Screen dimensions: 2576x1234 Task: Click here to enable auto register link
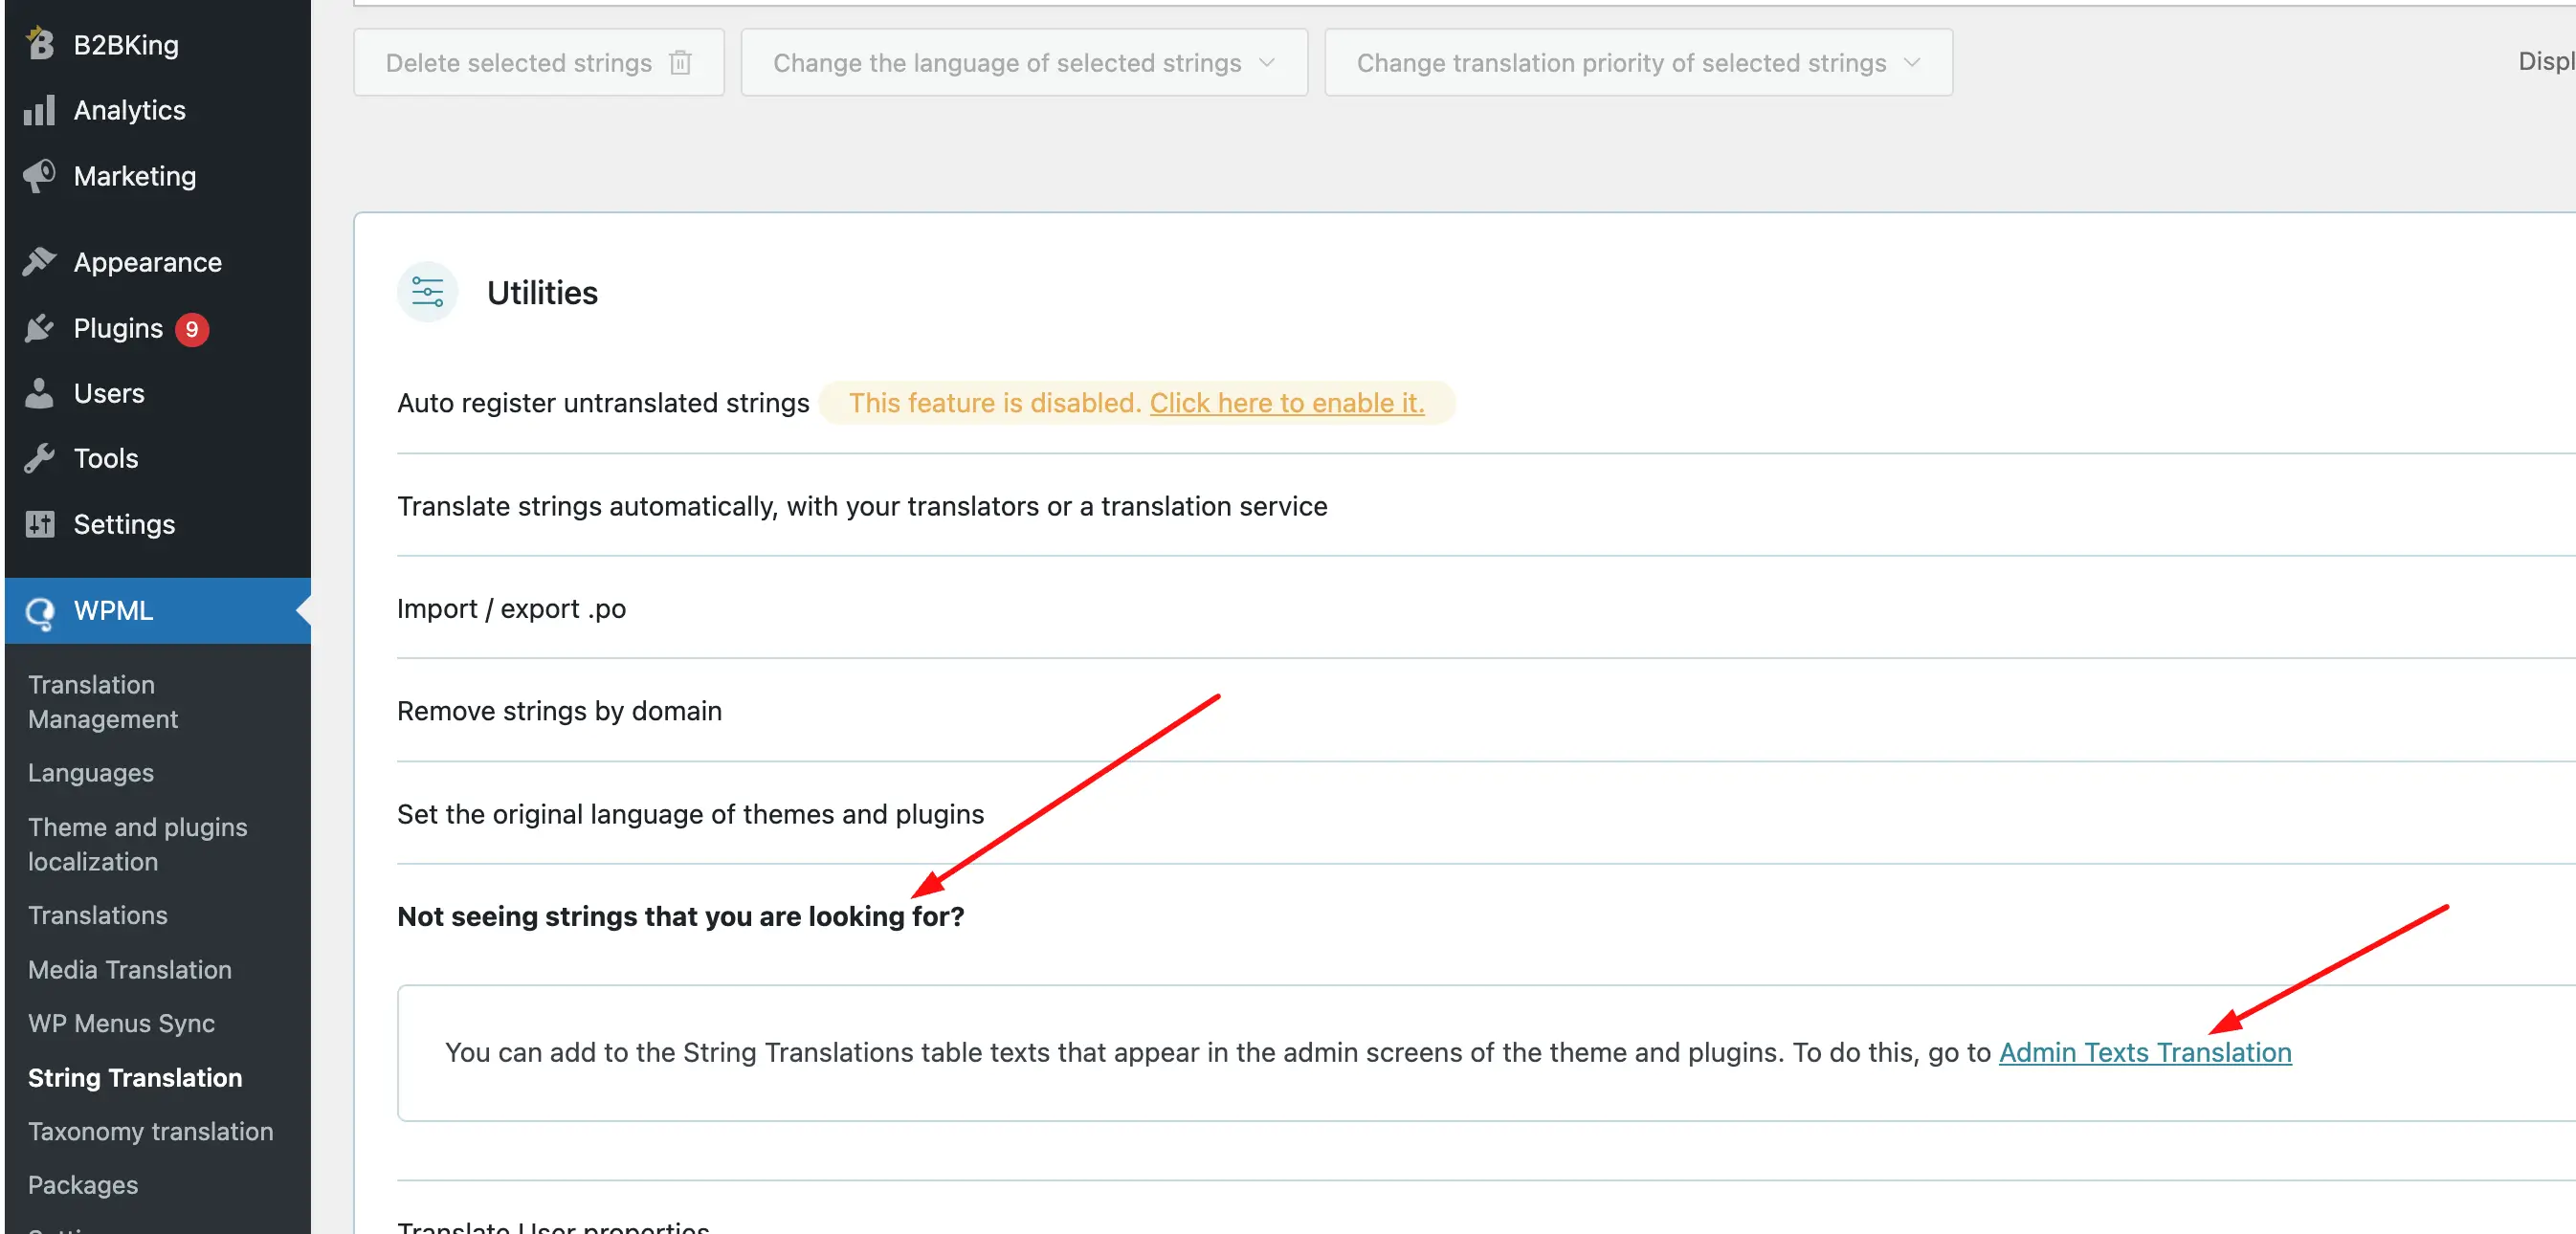(1287, 403)
